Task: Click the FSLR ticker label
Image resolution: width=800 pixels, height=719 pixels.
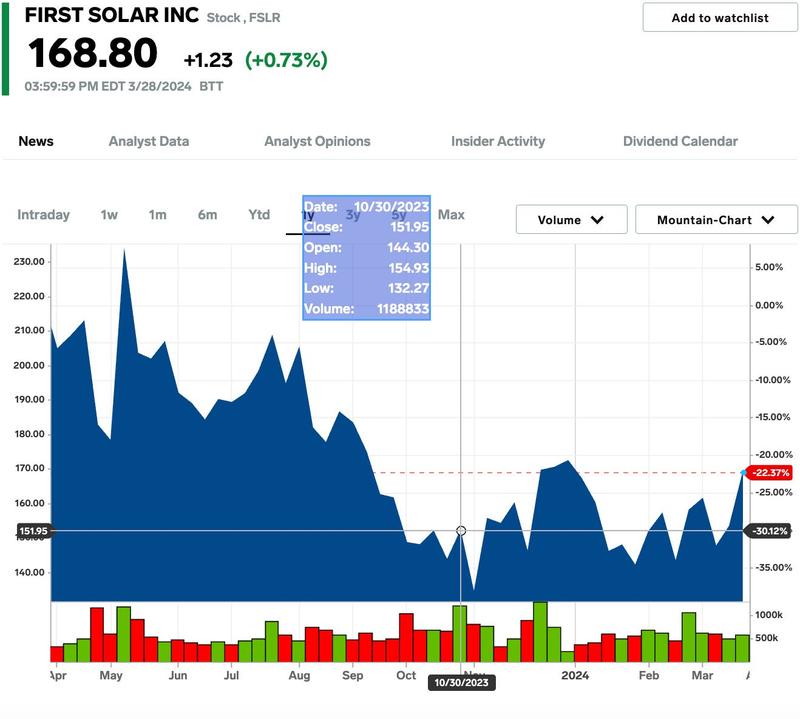Action: pos(264,18)
